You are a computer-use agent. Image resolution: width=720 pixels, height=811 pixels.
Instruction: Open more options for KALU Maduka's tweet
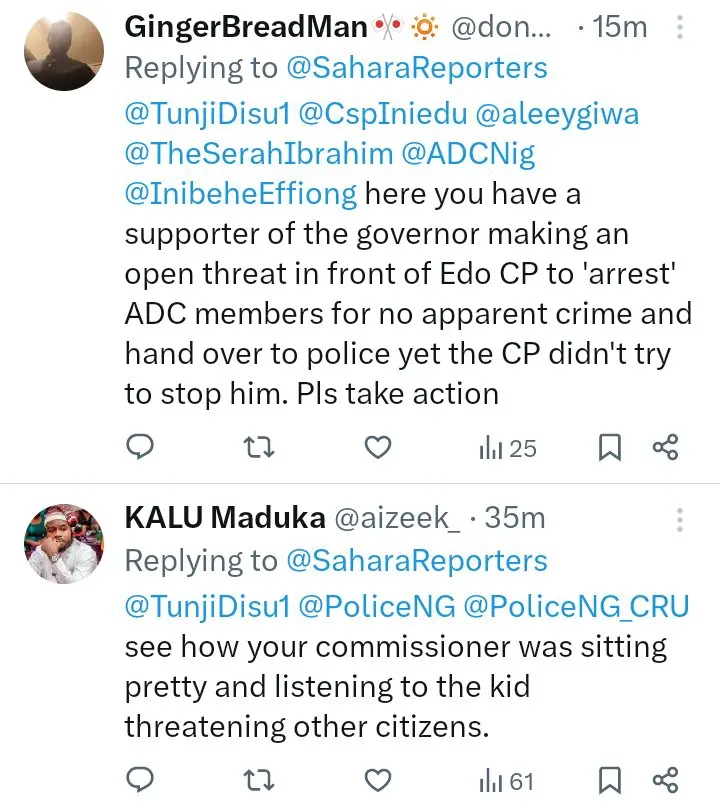pos(681,518)
